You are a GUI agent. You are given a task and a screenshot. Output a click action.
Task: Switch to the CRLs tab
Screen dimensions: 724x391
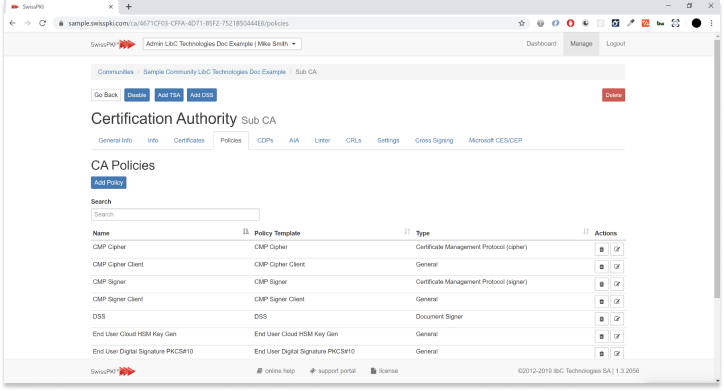pos(354,140)
